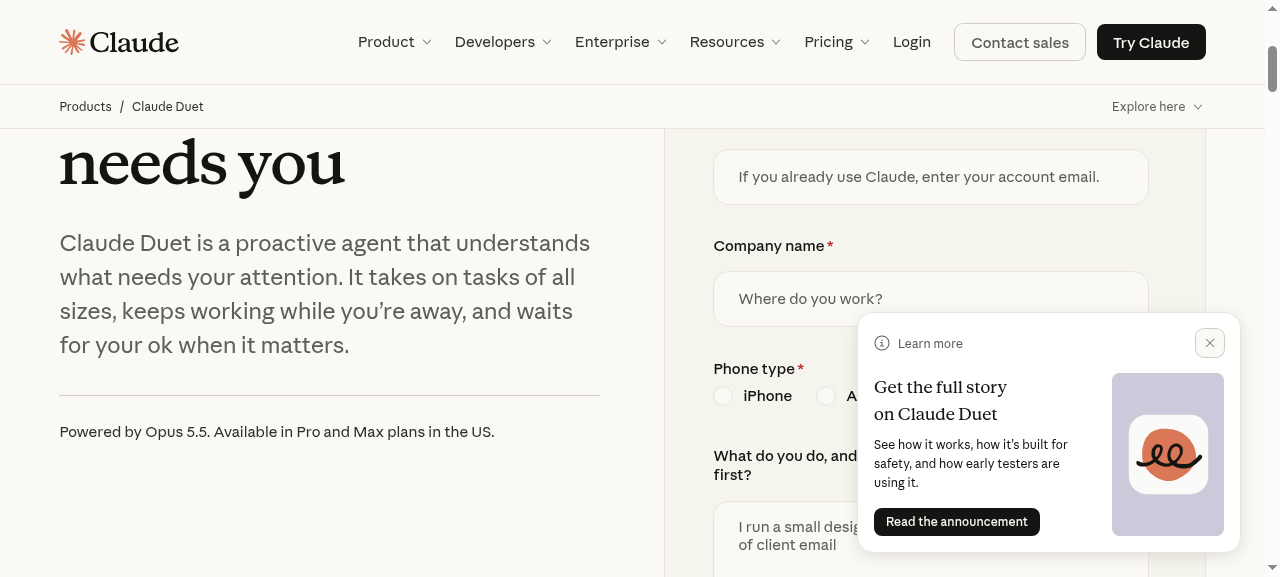
Task: Click the vertical scrollbar thumb
Action: tap(1273, 69)
